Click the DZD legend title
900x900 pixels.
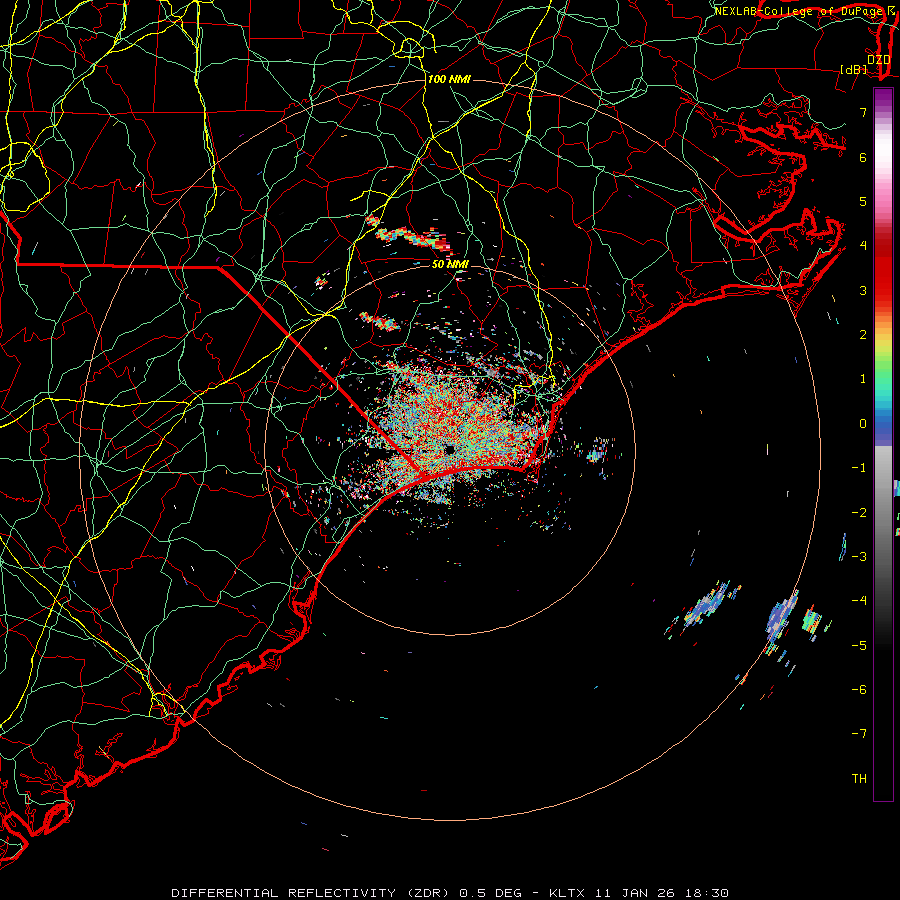click(878, 60)
